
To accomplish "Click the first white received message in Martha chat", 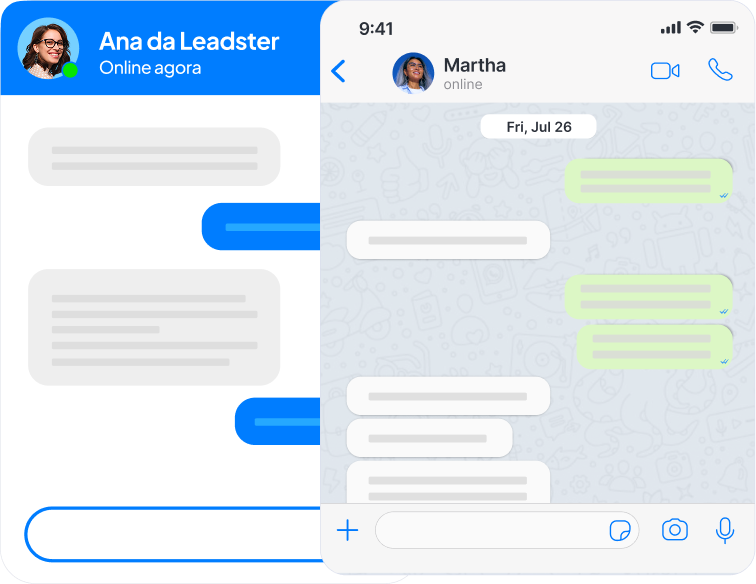I will pos(448,240).
